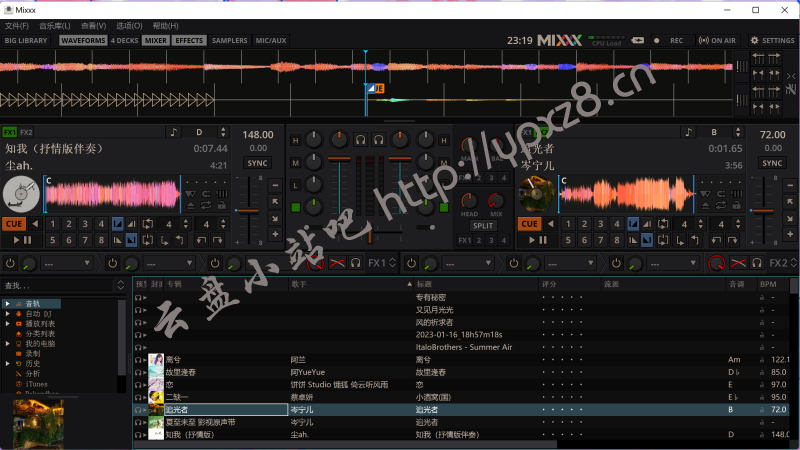Click left deck hotcue 1
This screenshot has width=800, height=450.
[x=53, y=224]
